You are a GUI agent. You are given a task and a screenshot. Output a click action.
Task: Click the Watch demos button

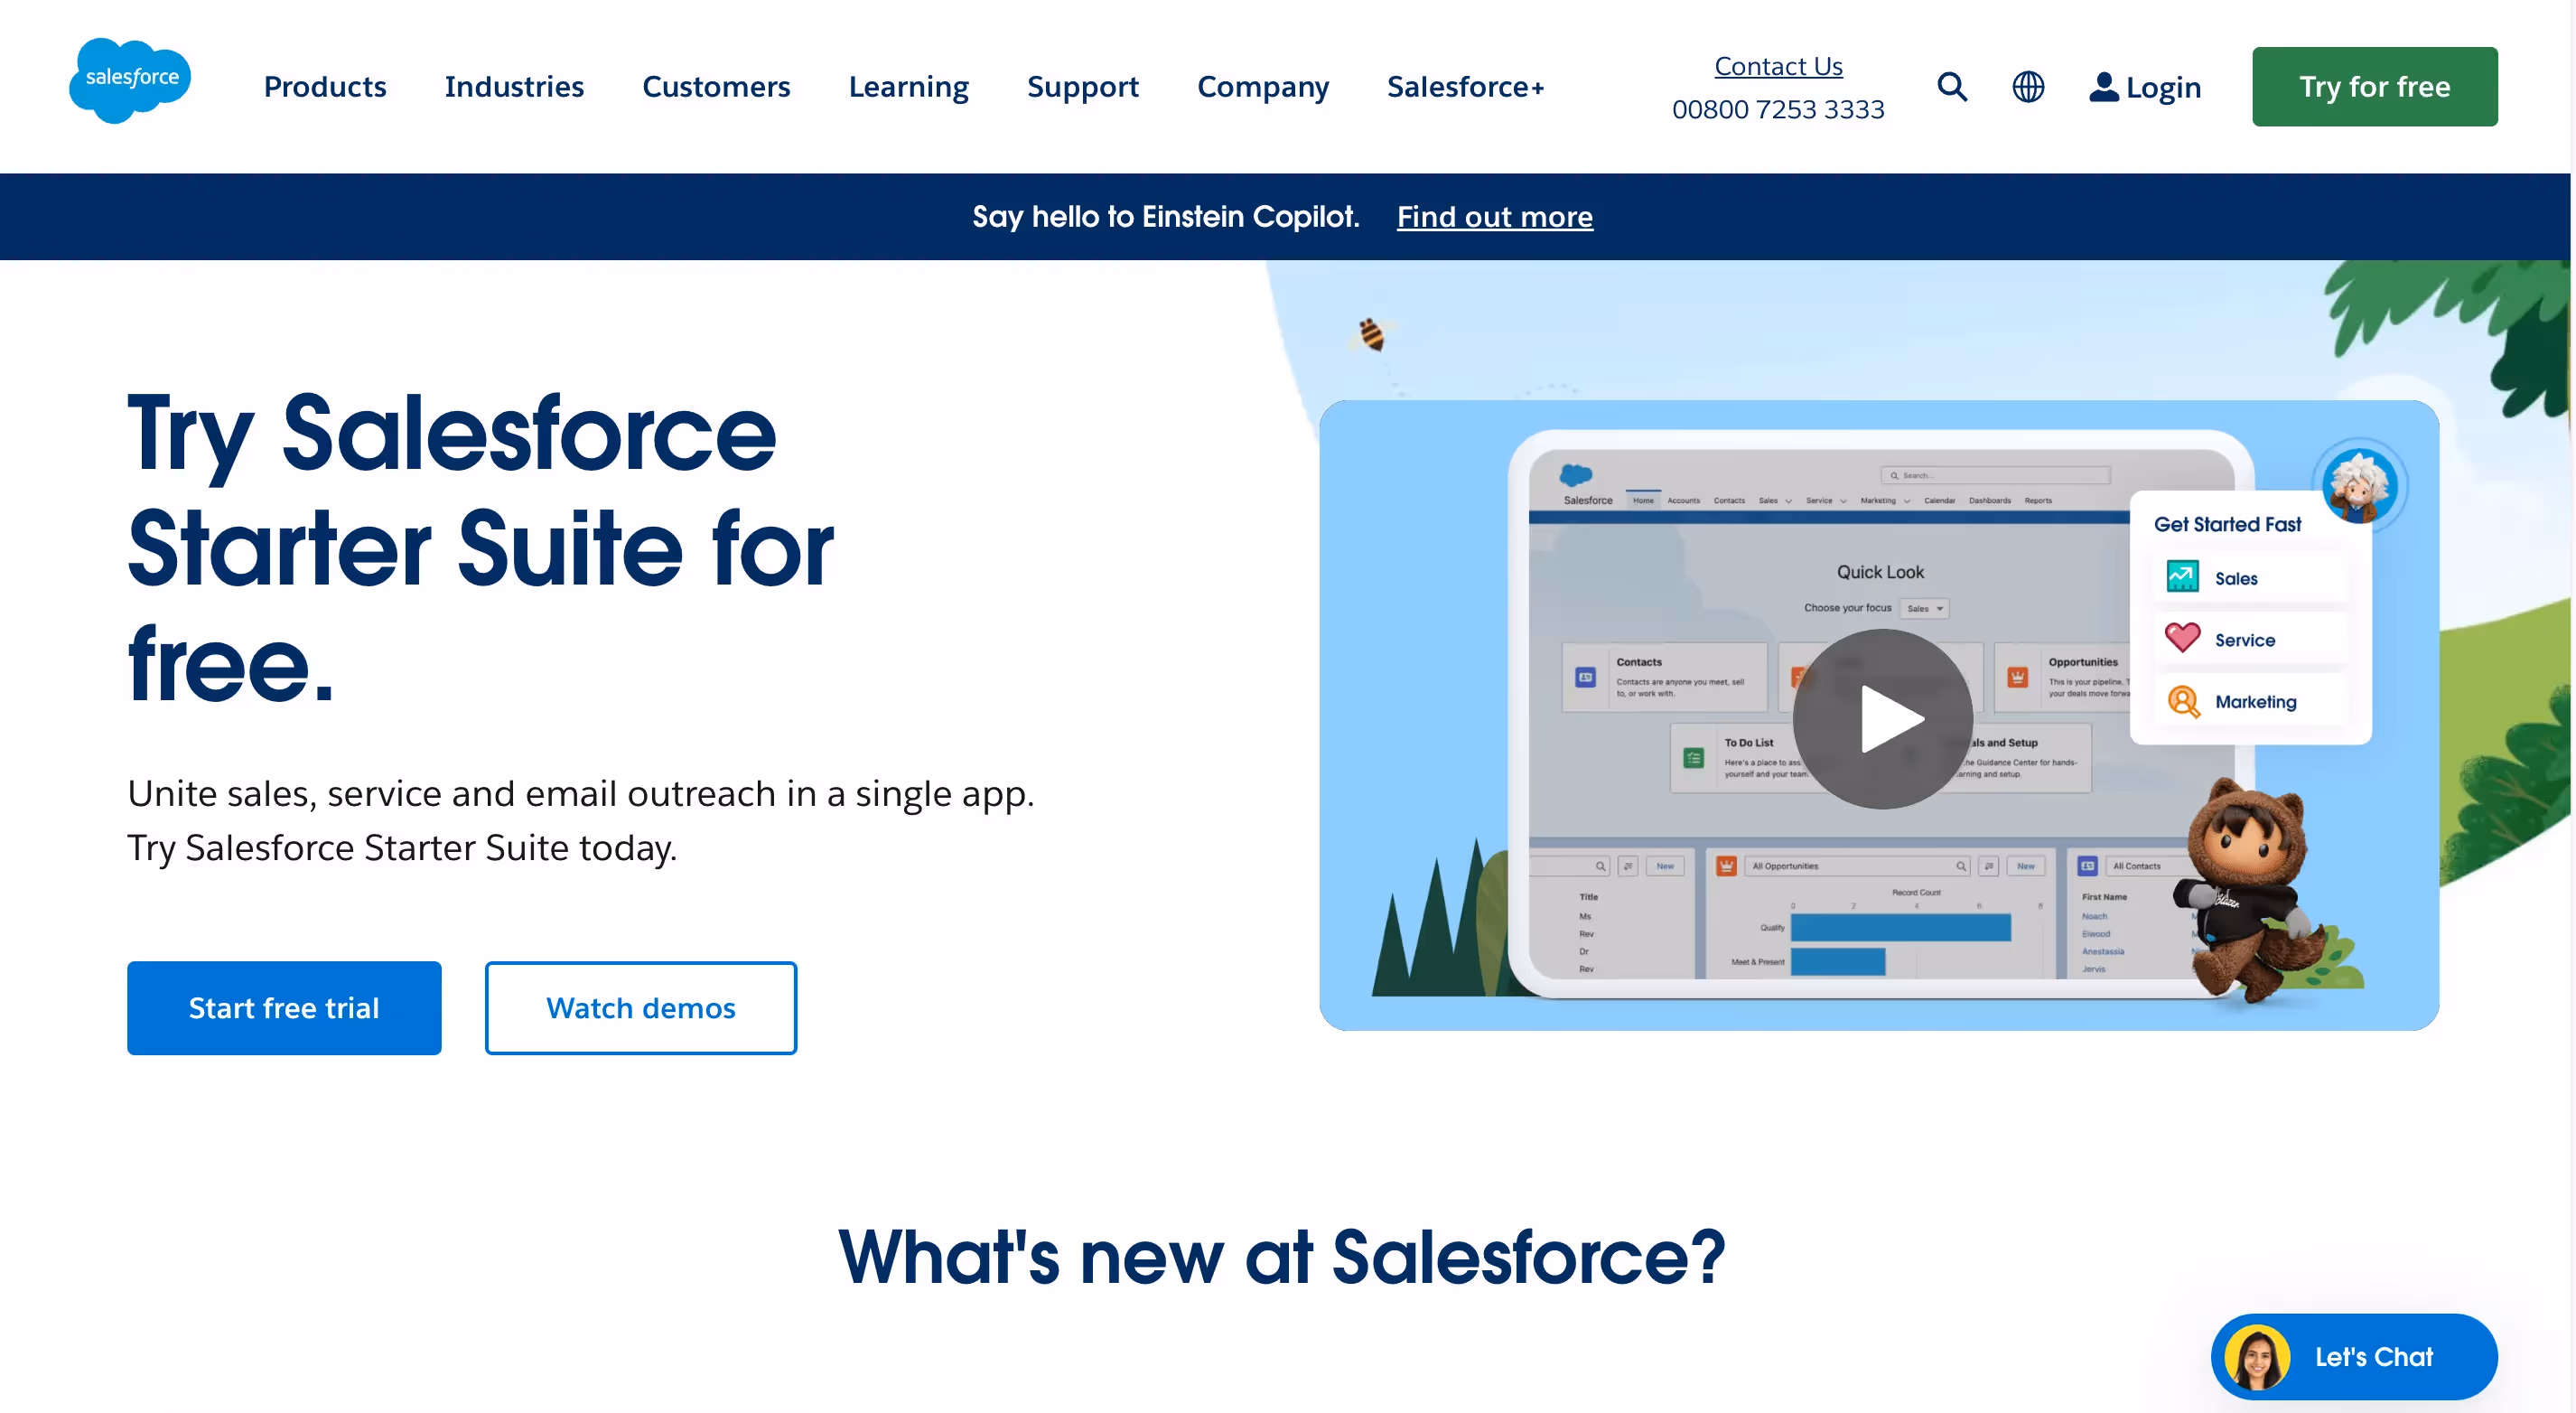[640, 1007]
